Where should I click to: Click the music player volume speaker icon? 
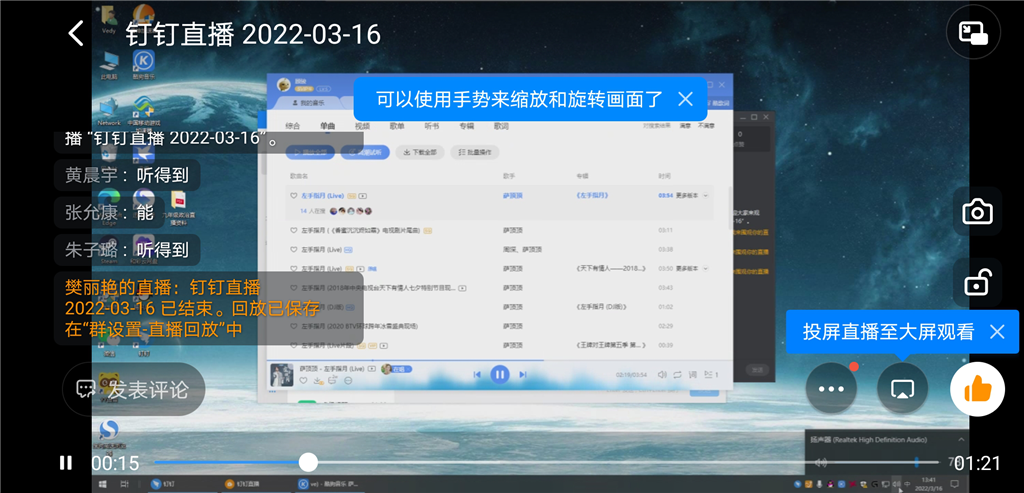coord(662,374)
